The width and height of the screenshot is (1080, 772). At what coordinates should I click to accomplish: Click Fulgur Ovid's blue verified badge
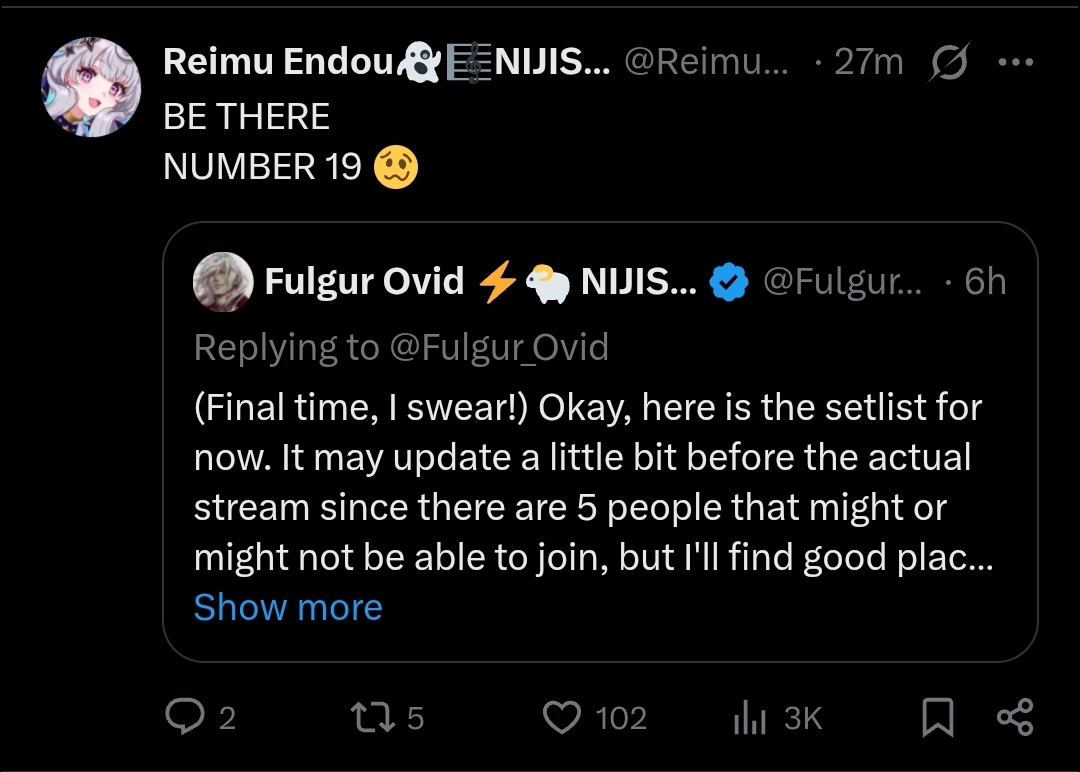click(729, 284)
